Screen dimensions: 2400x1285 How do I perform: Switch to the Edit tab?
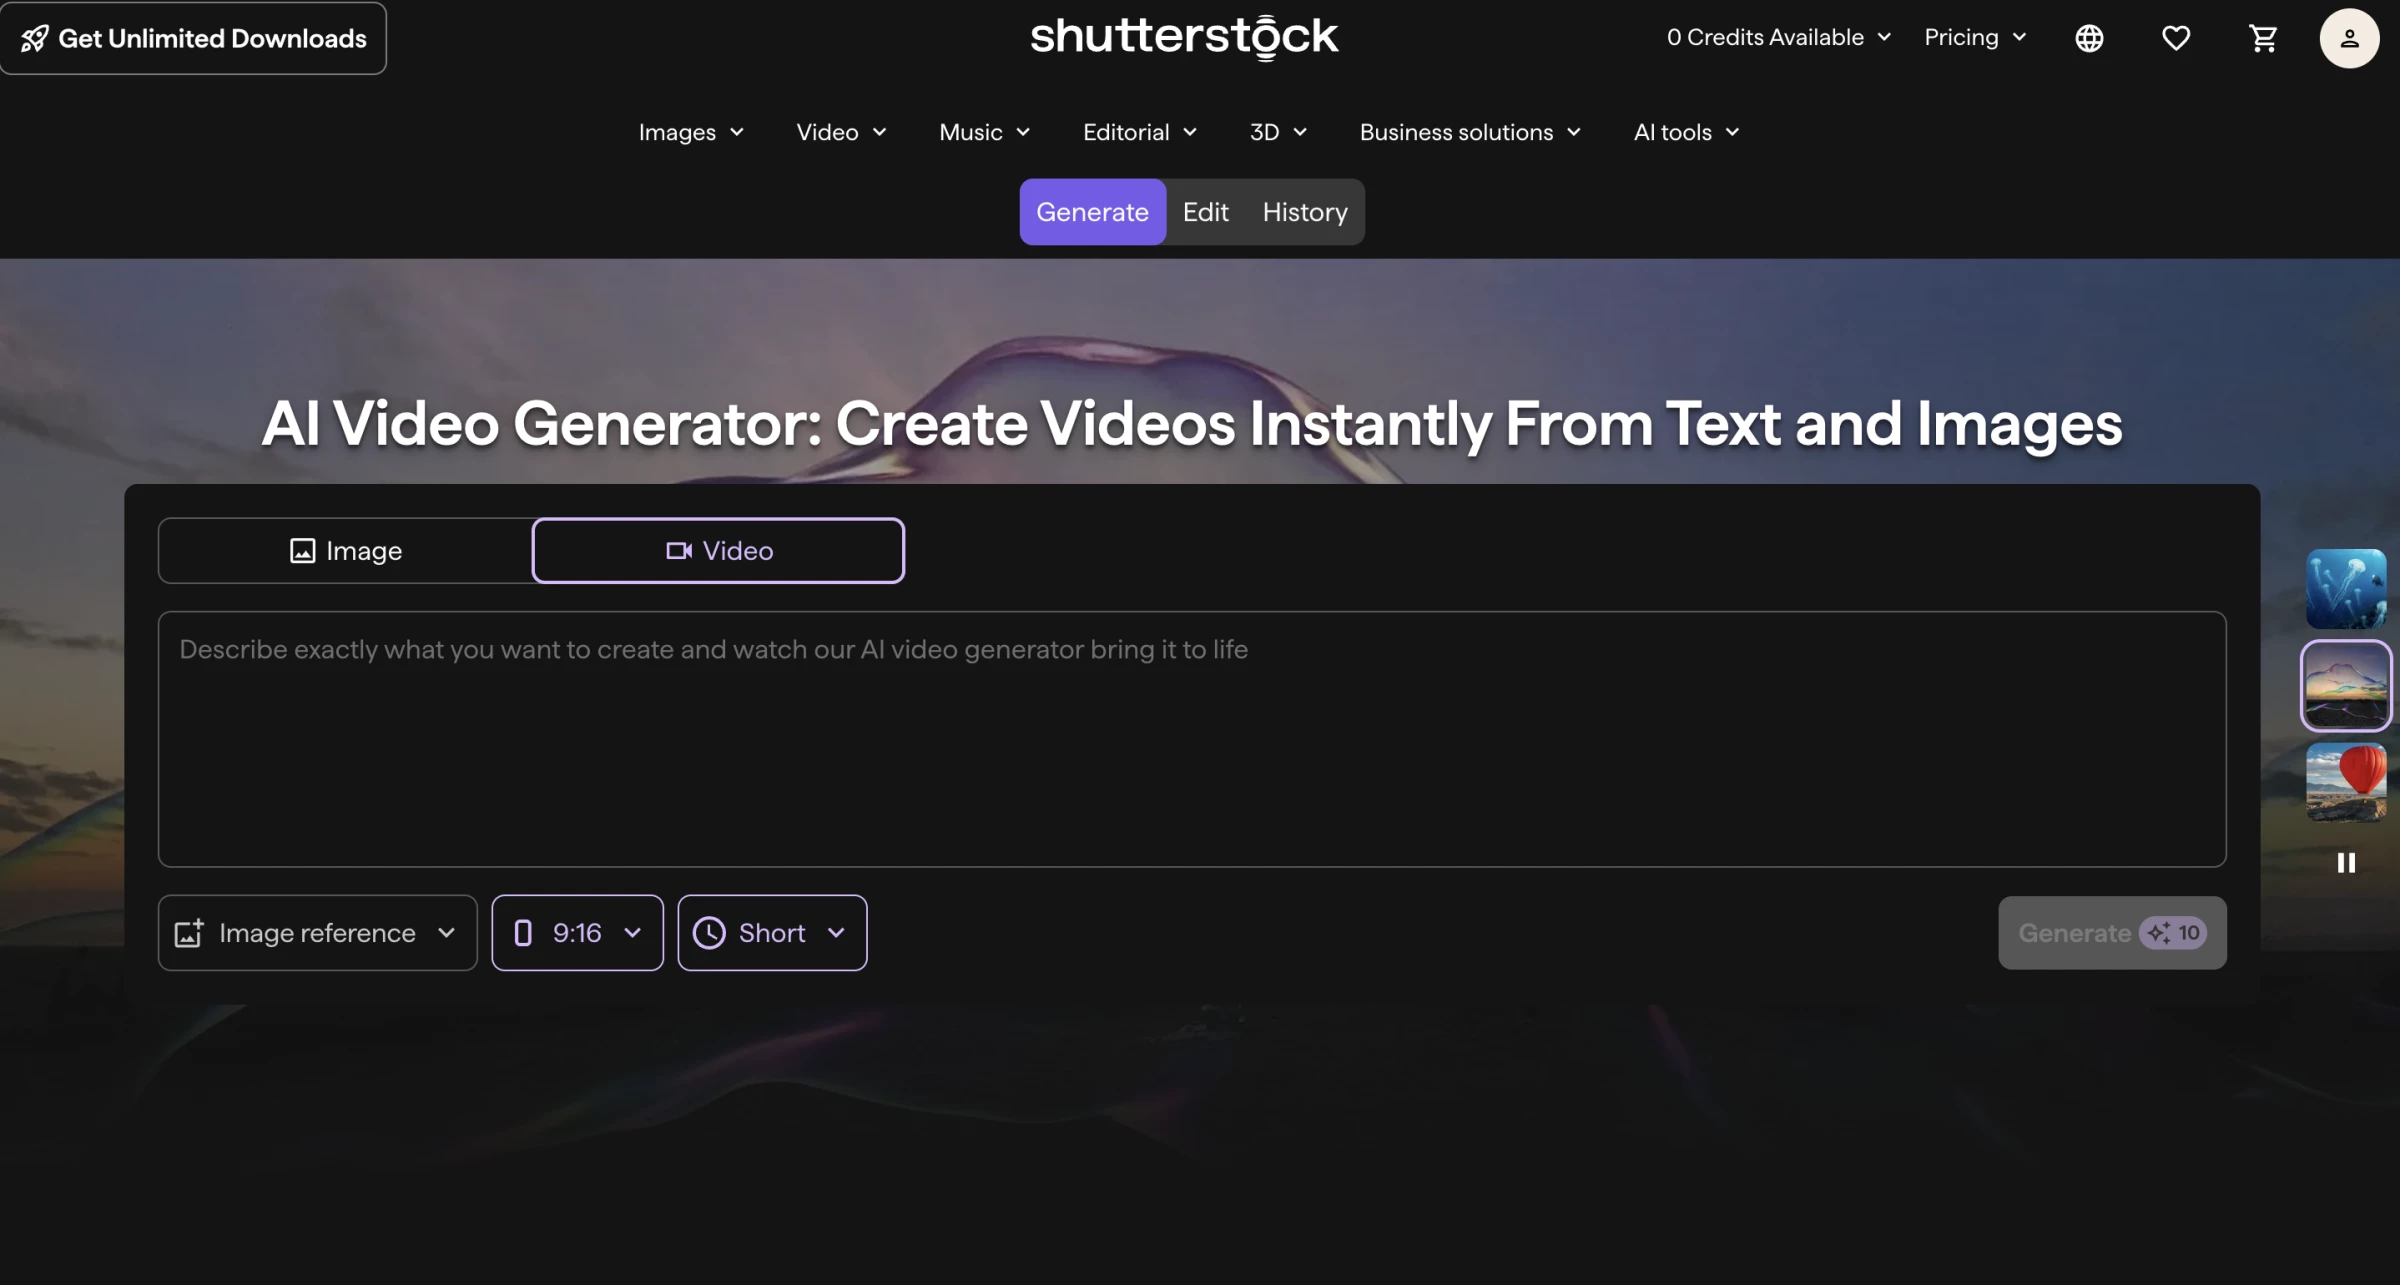click(1205, 212)
